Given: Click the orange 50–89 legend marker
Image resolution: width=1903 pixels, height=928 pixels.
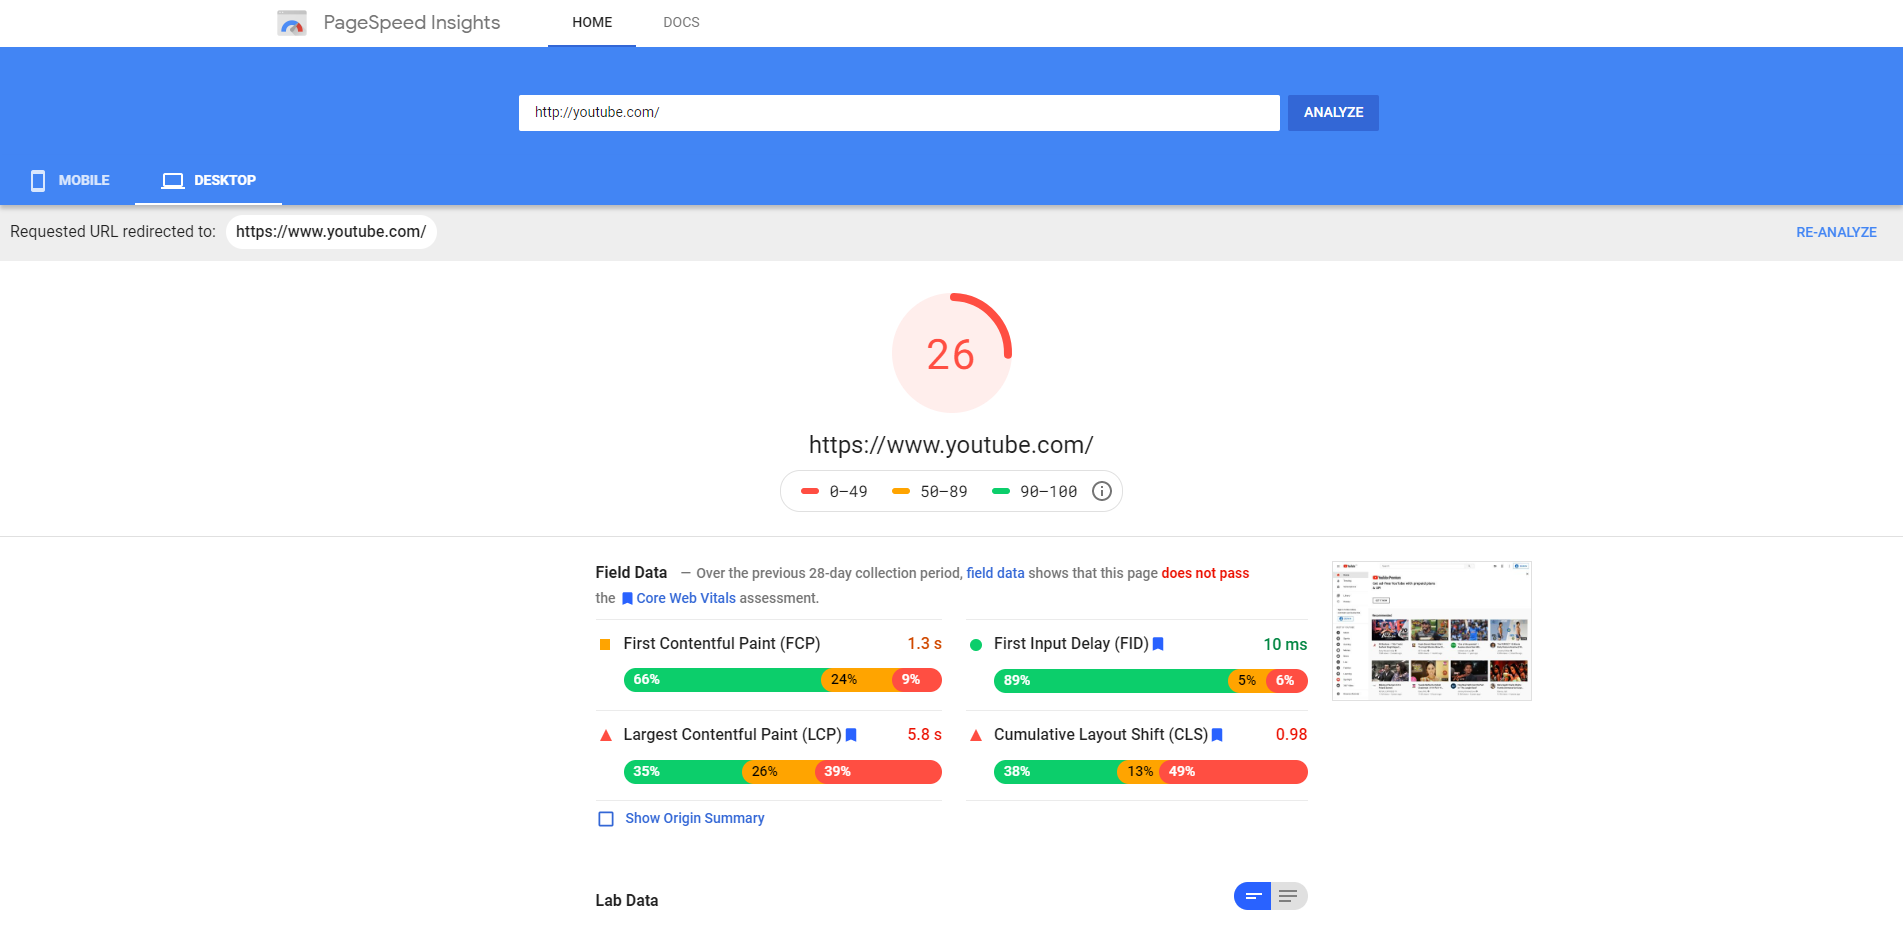Looking at the screenshot, I should coord(901,491).
